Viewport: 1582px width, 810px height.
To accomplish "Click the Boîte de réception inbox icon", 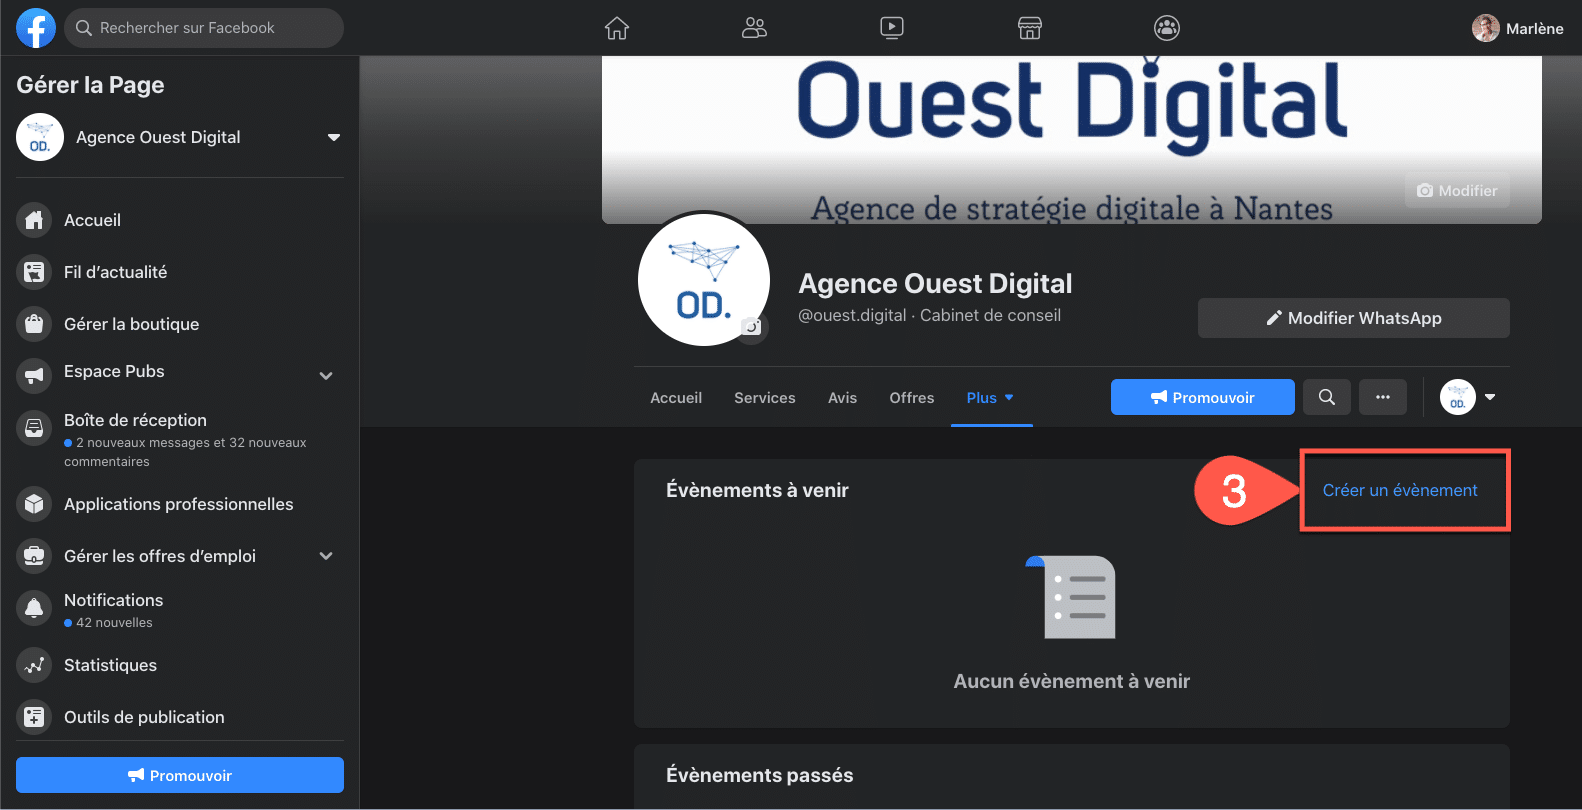I will 34,428.
